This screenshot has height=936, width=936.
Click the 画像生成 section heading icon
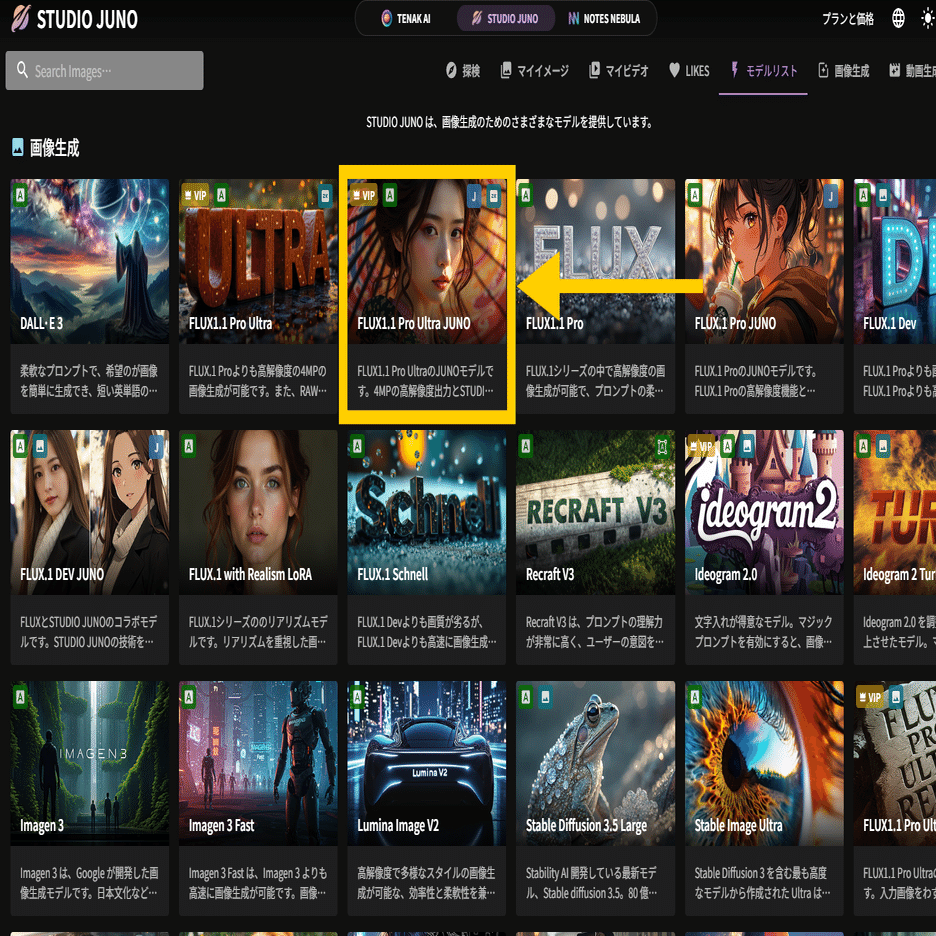18,147
